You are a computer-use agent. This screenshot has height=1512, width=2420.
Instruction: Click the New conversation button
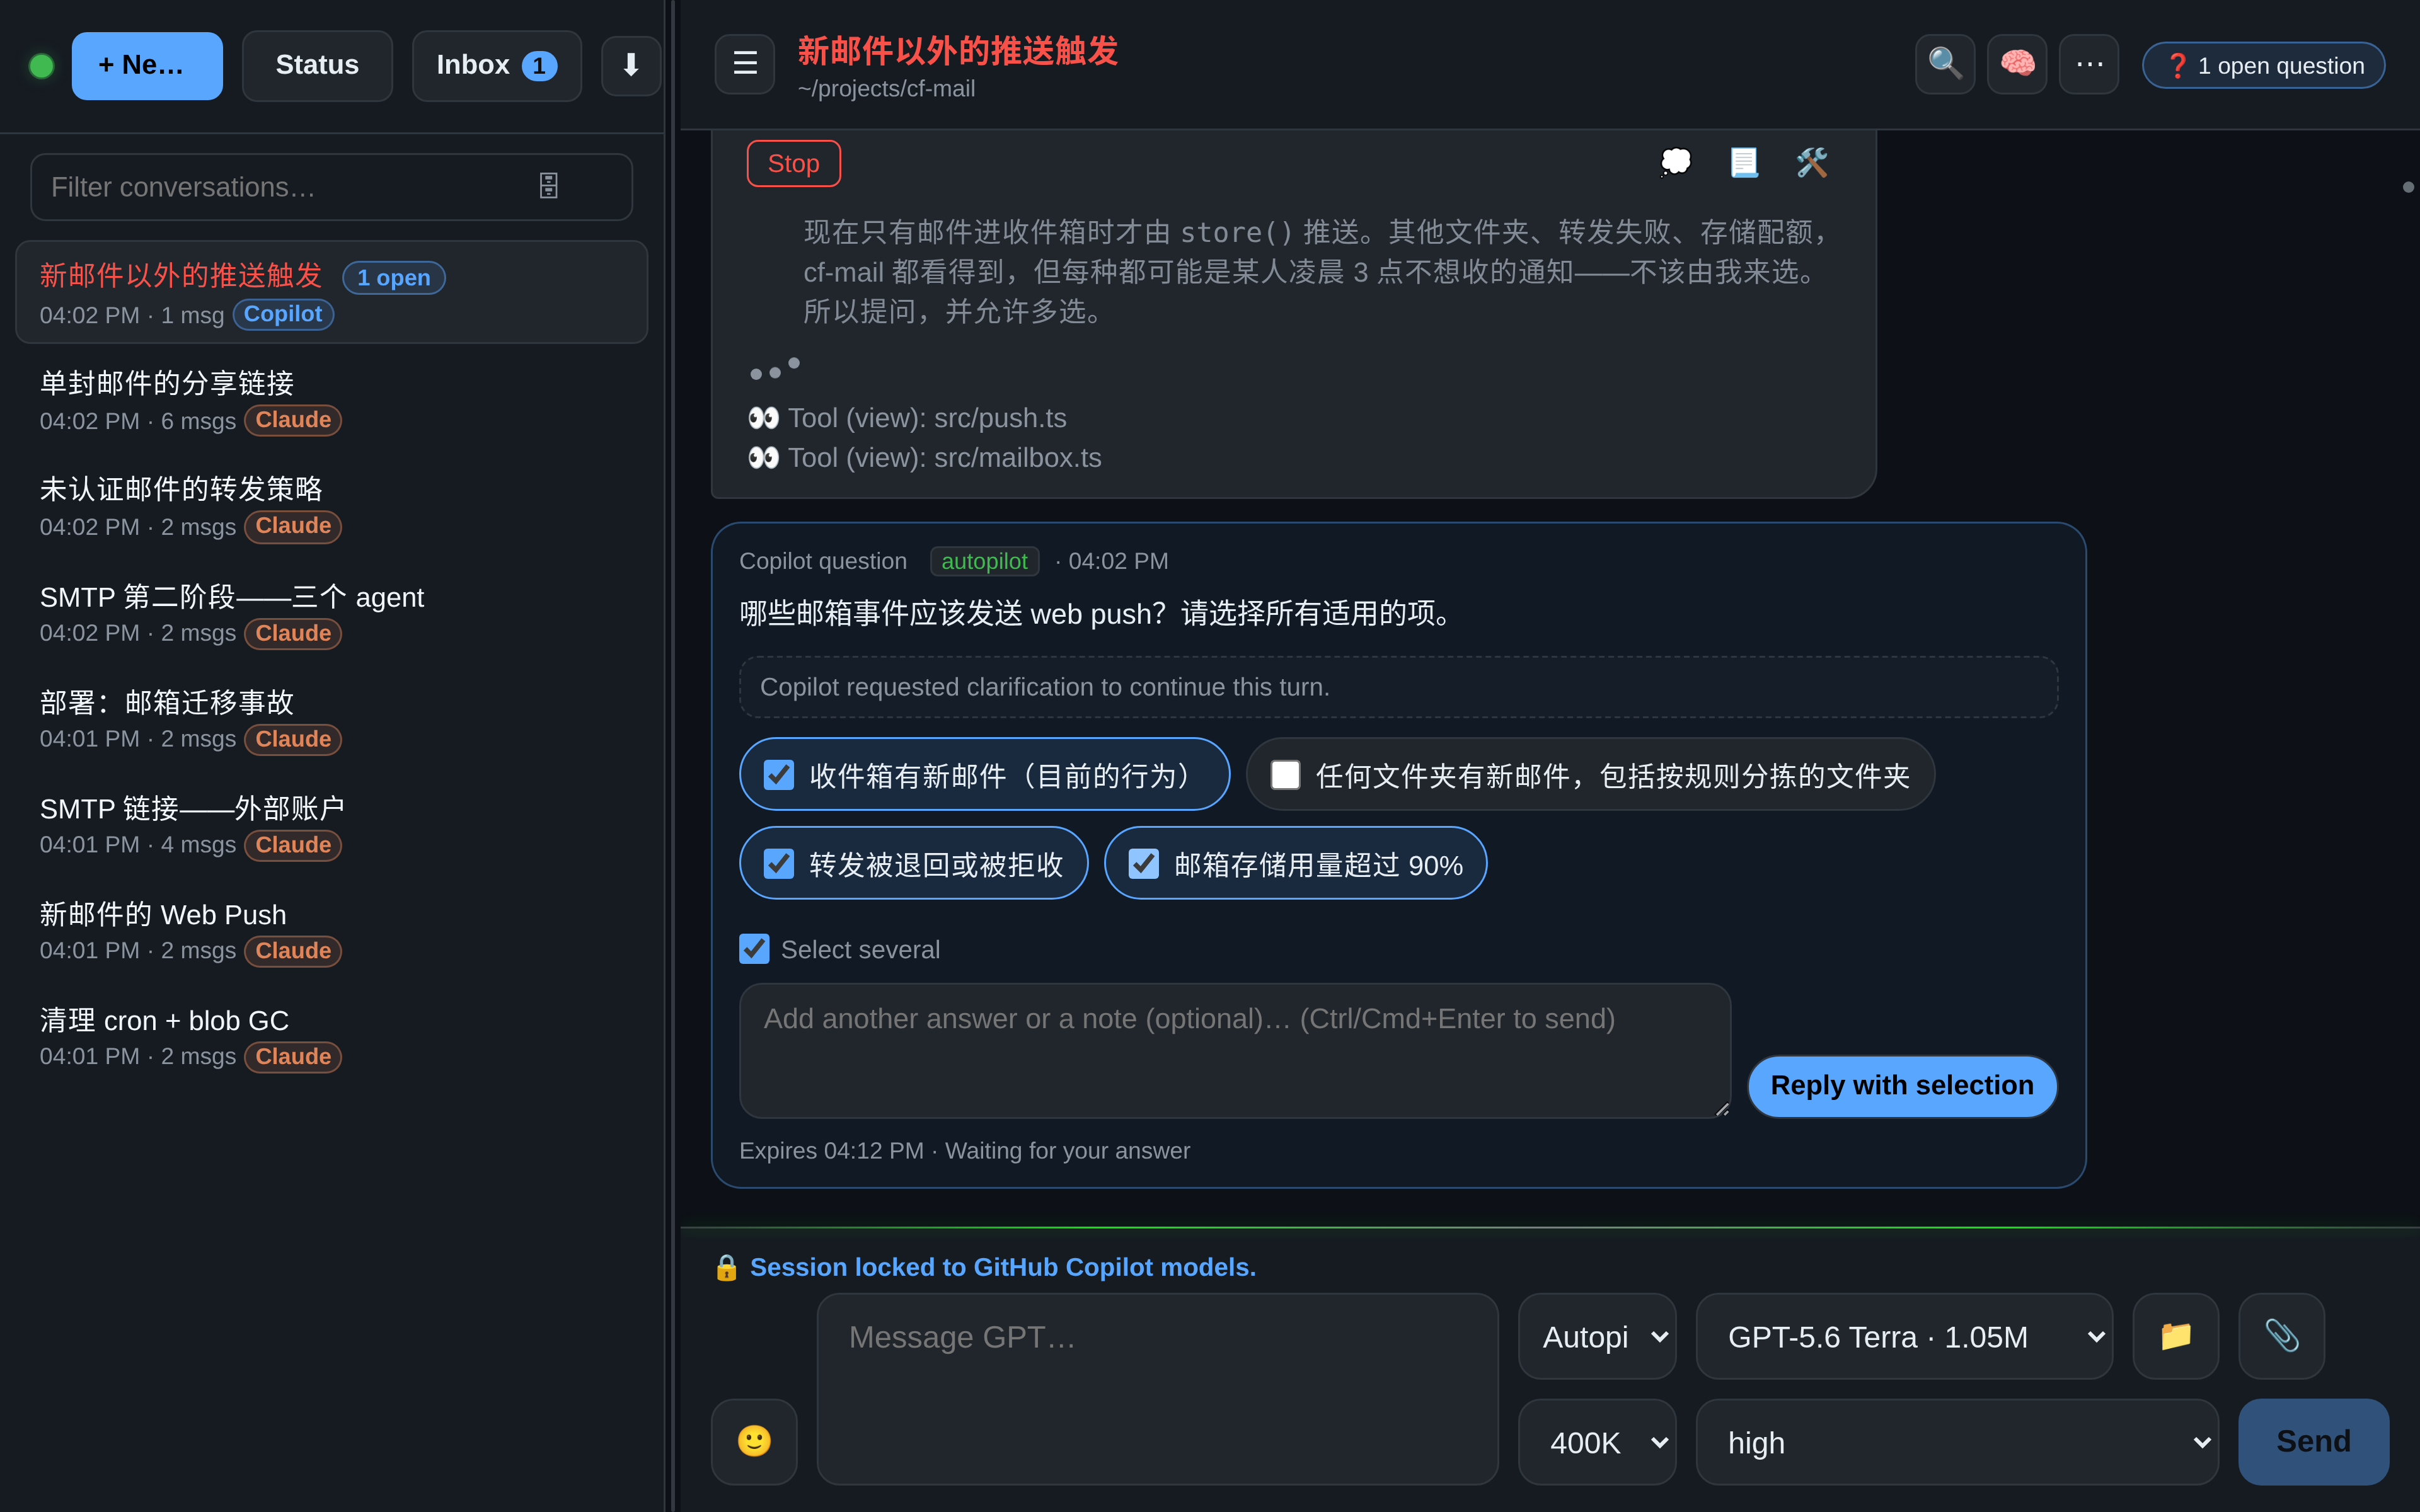[147, 65]
